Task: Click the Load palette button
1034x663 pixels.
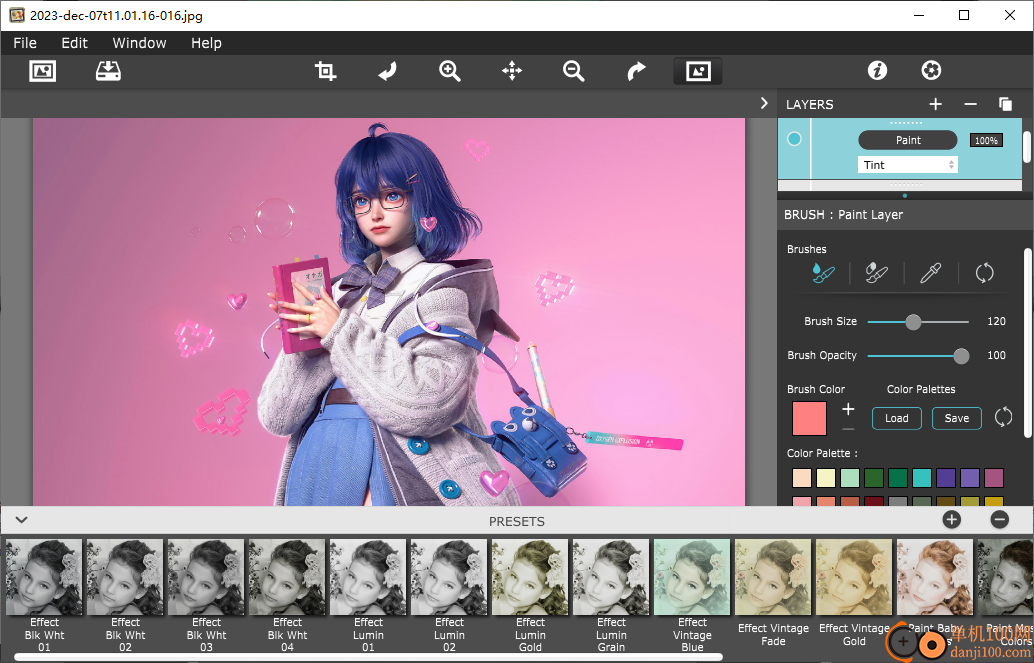Action: click(897, 418)
